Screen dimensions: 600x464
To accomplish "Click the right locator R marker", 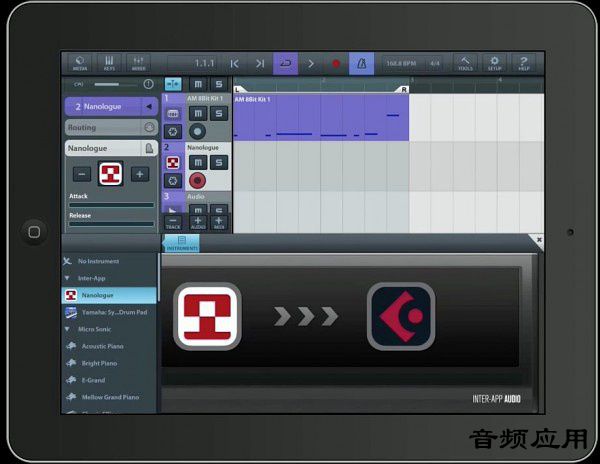I will click(x=403, y=90).
